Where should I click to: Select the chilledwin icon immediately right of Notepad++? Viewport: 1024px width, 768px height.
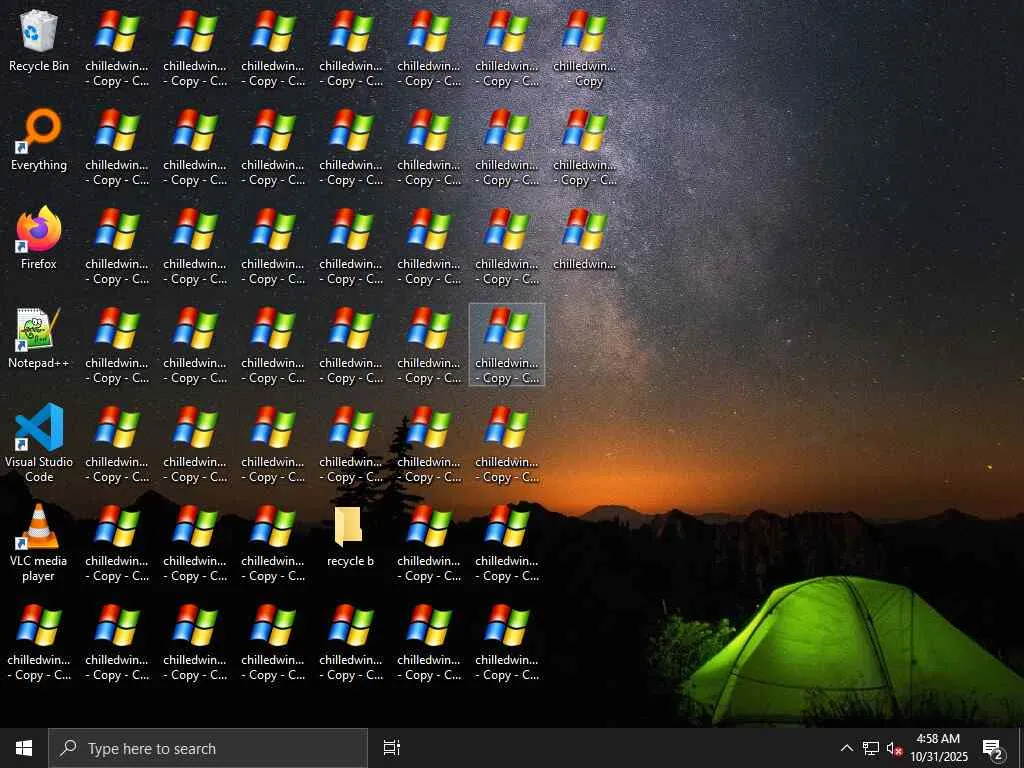click(117, 346)
